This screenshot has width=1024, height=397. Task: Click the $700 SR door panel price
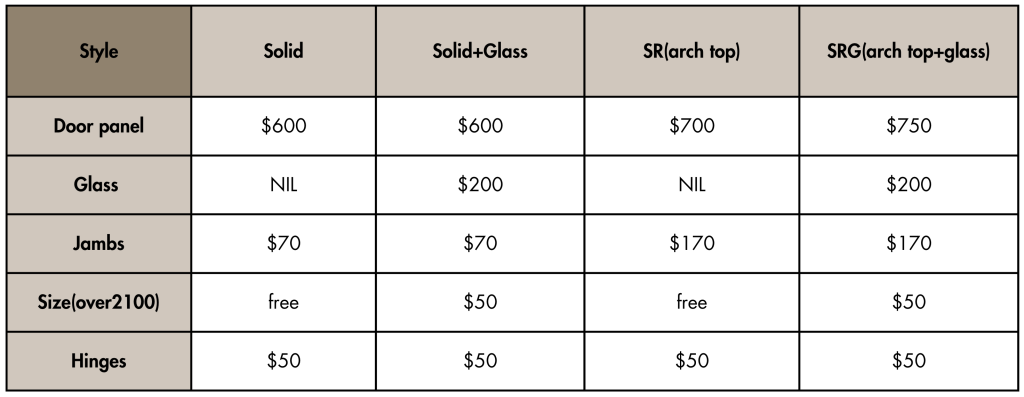click(x=692, y=126)
